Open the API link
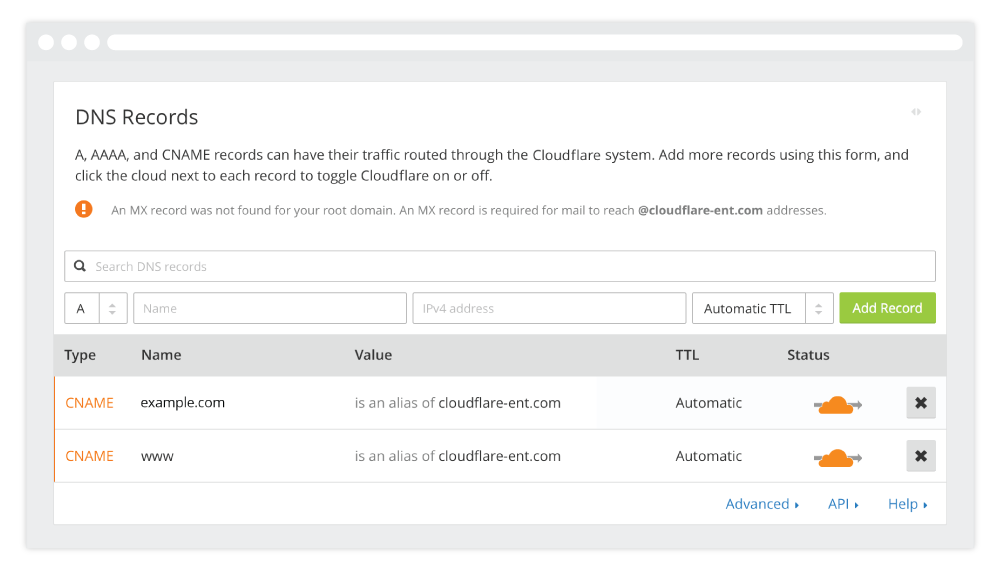The height and width of the screenshot is (571, 1000). click(843, 504)
